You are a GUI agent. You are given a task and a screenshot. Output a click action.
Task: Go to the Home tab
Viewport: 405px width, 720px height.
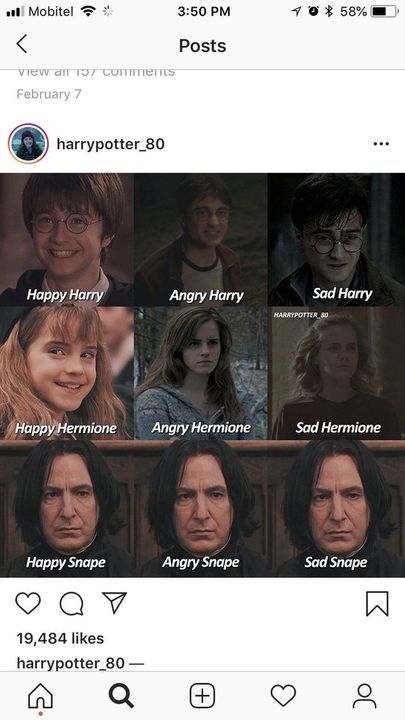click(40, 696)
